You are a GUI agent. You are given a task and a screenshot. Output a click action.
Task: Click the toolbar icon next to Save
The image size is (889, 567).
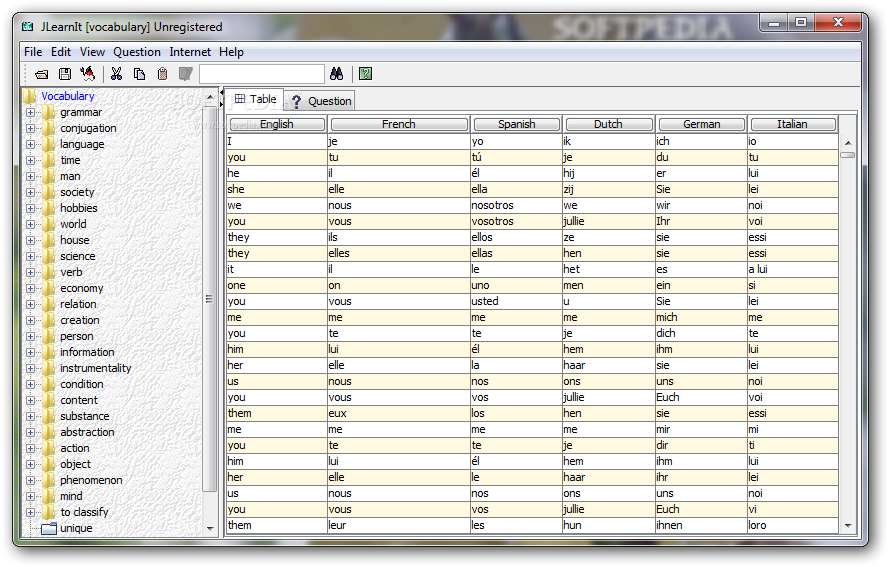click(87, 74)
